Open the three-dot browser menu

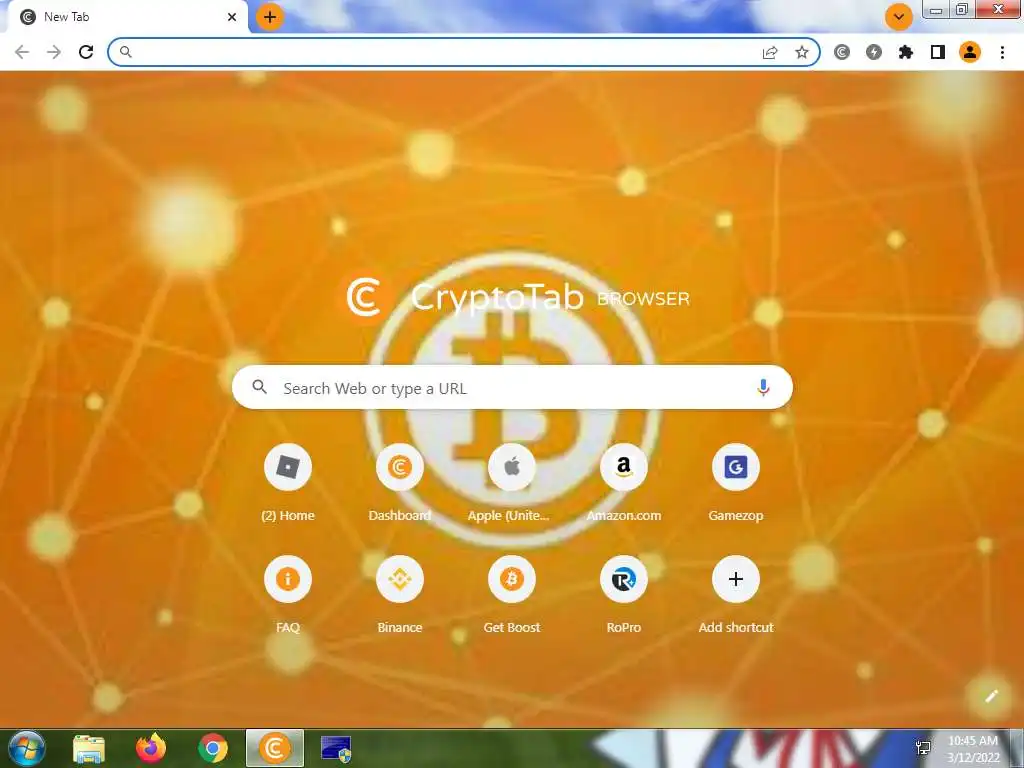1002,52
